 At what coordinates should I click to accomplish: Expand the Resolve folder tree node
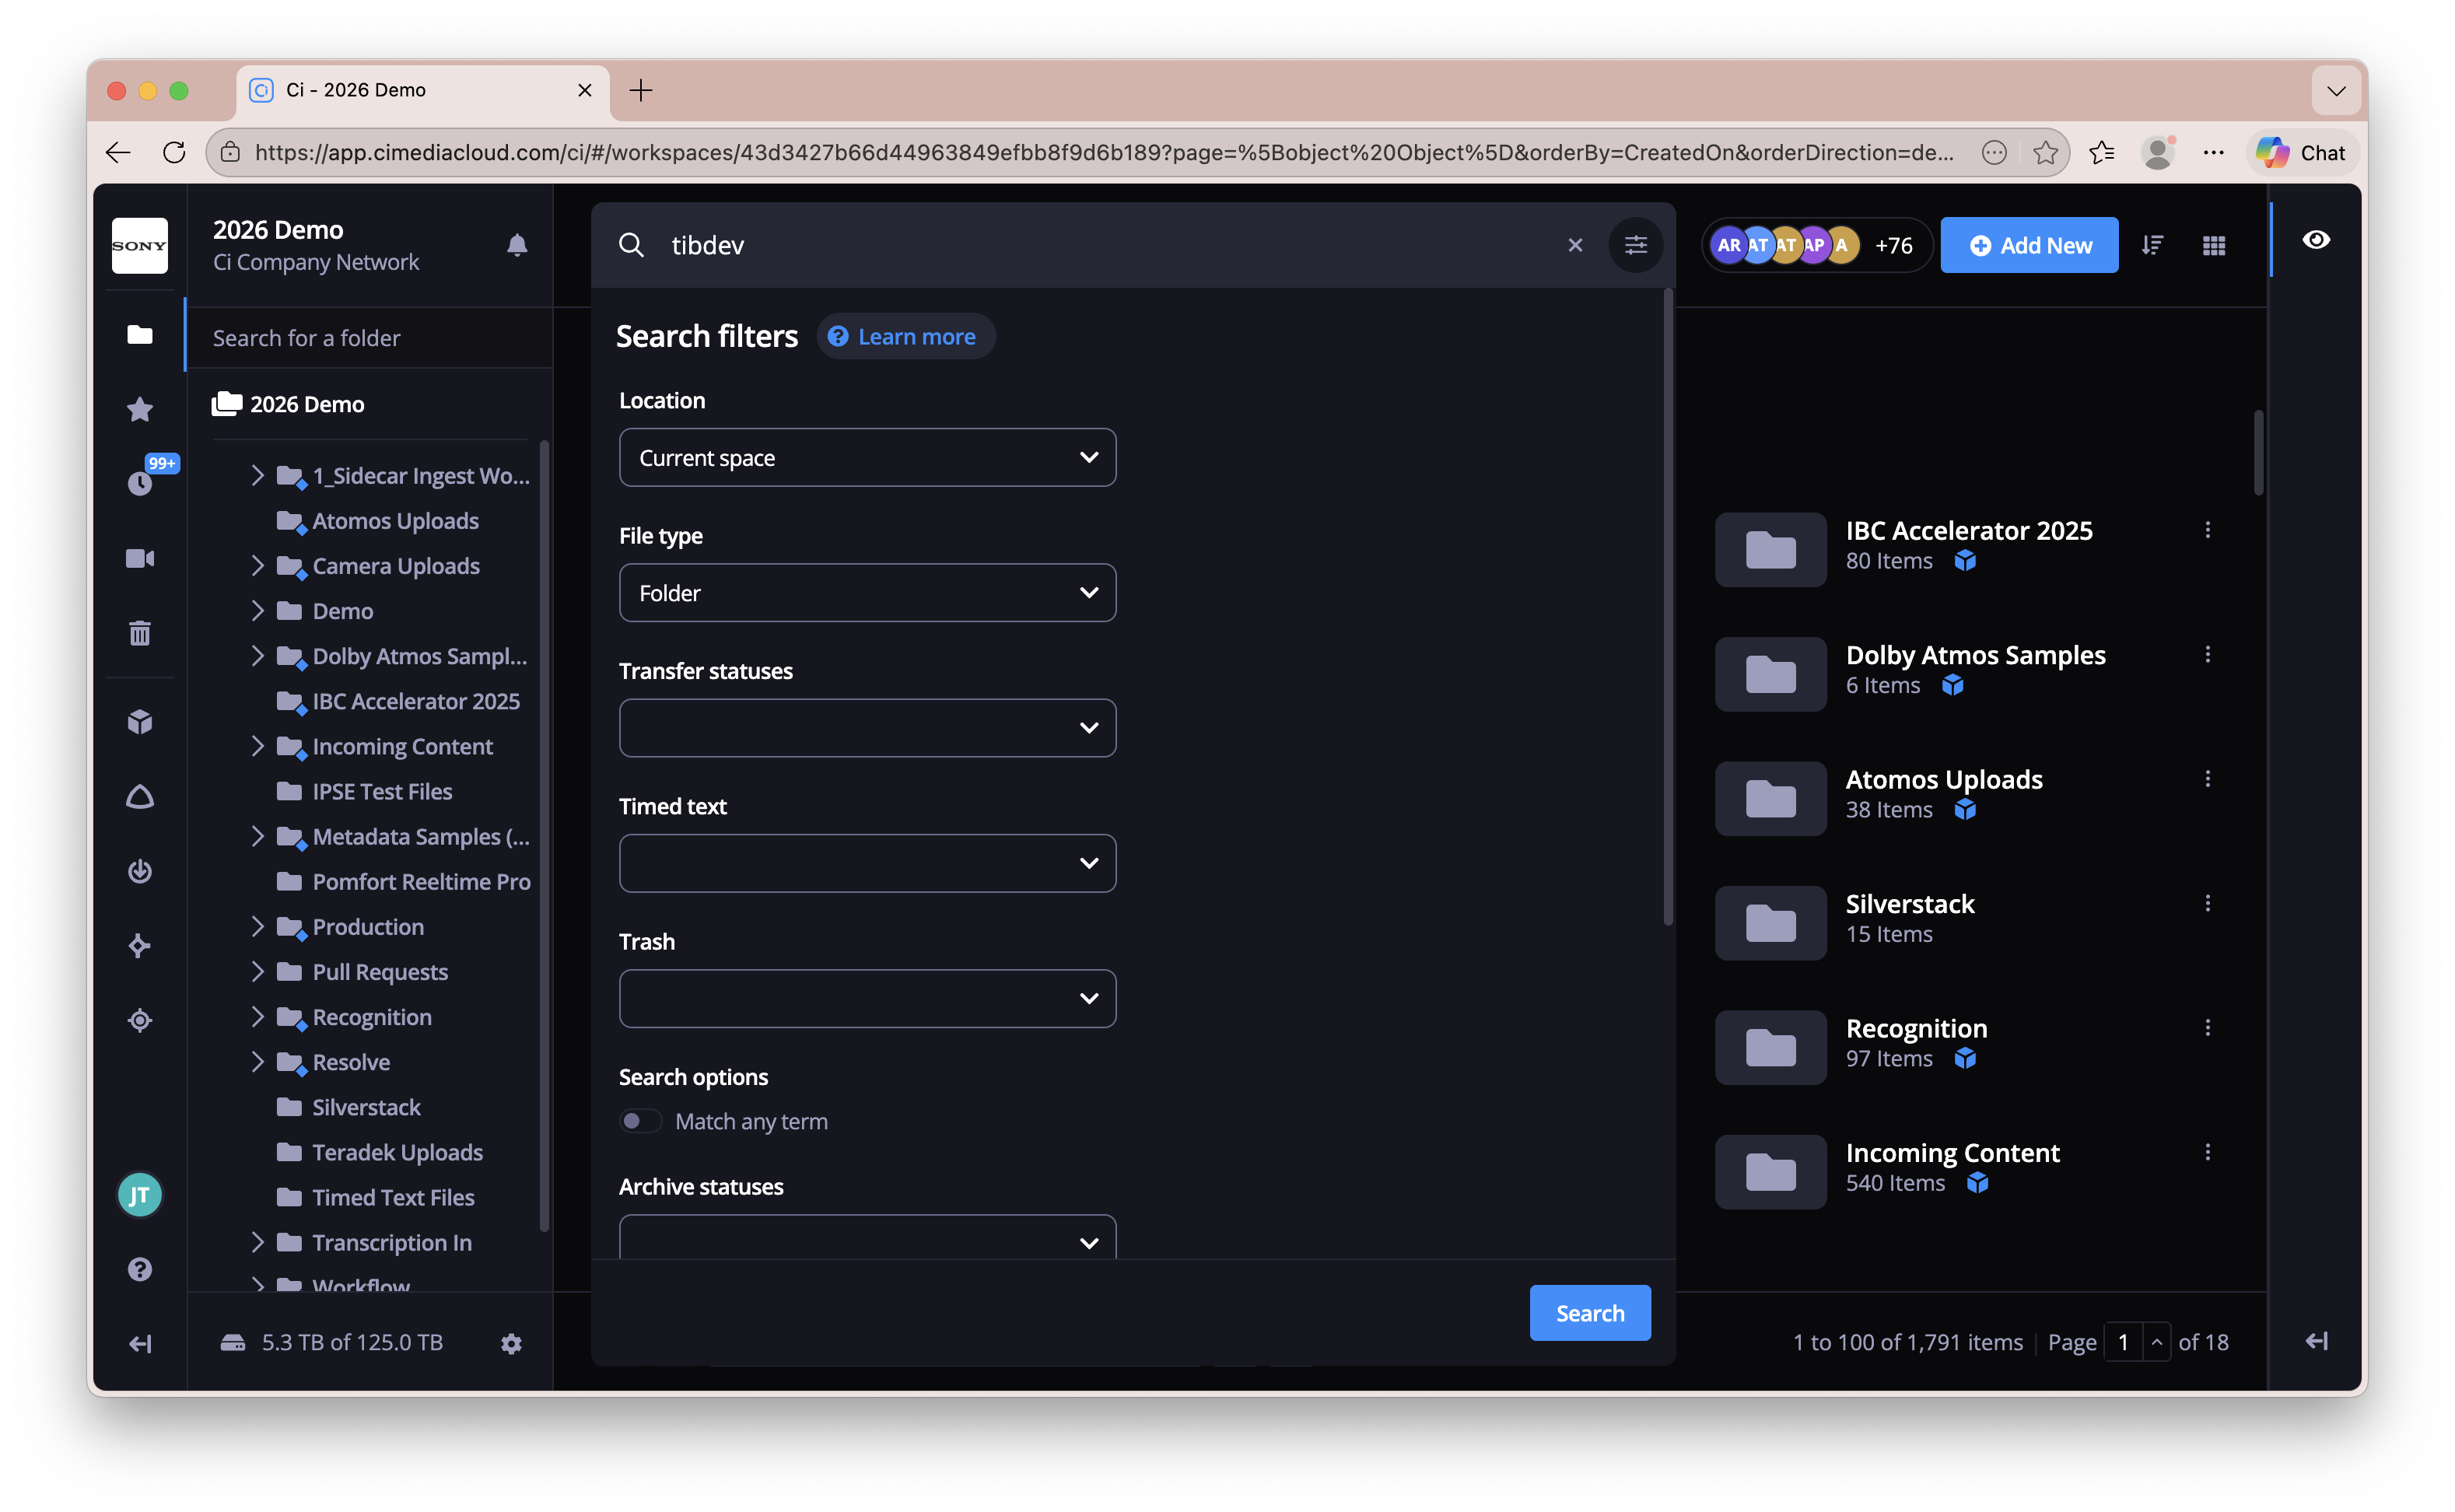coord(257,1061)
